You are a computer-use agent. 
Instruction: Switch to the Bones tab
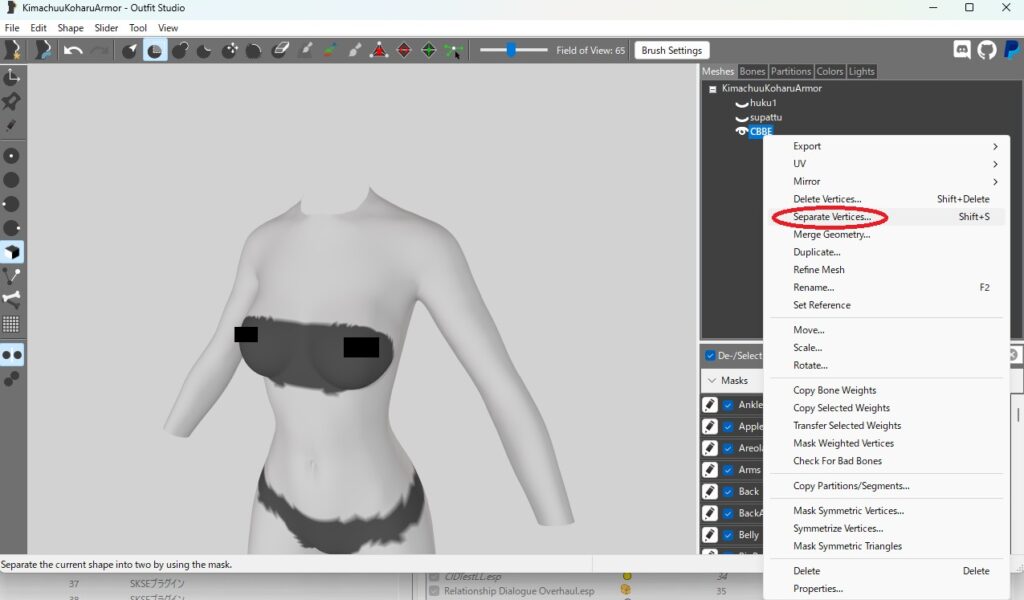click(x=752, y=71)
